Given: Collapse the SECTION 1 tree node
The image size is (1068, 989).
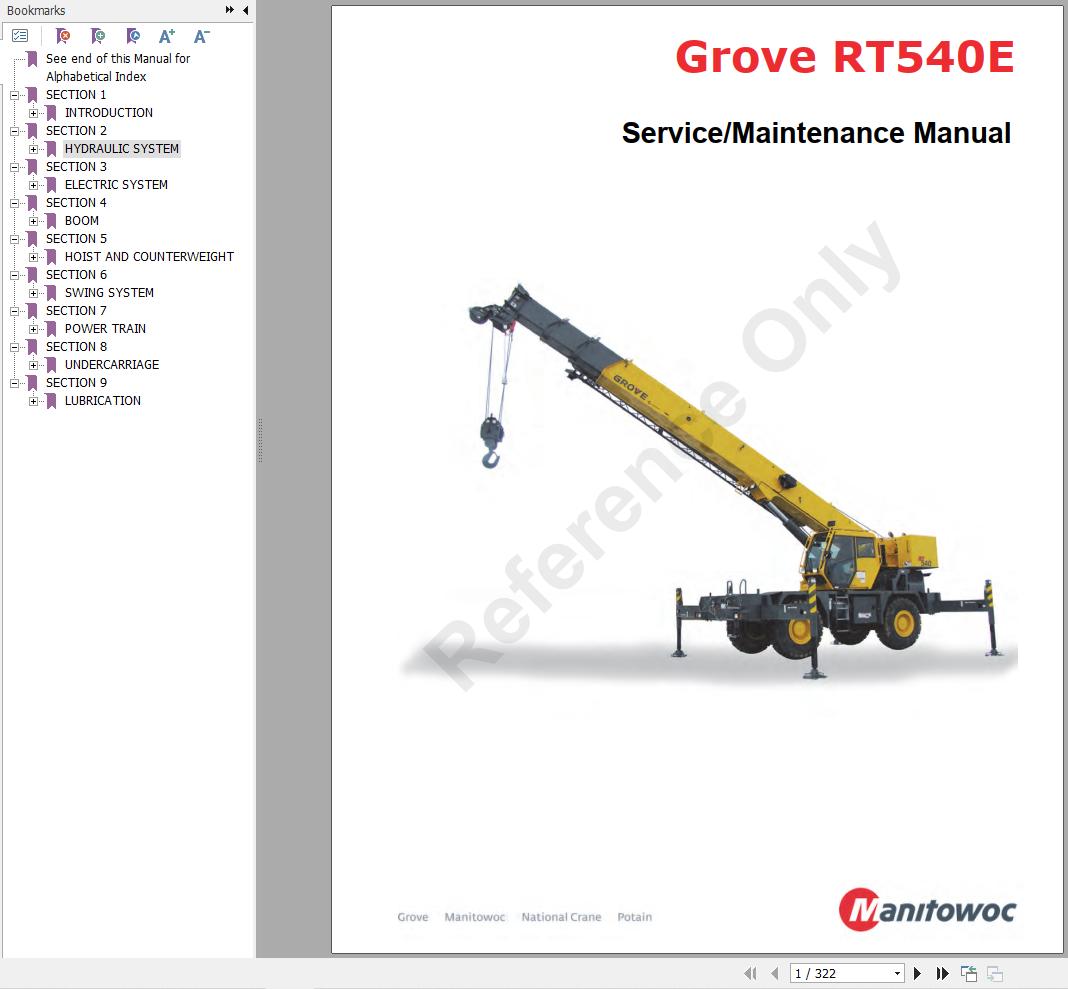Looking at the screenshot, I should click(15, 95).
